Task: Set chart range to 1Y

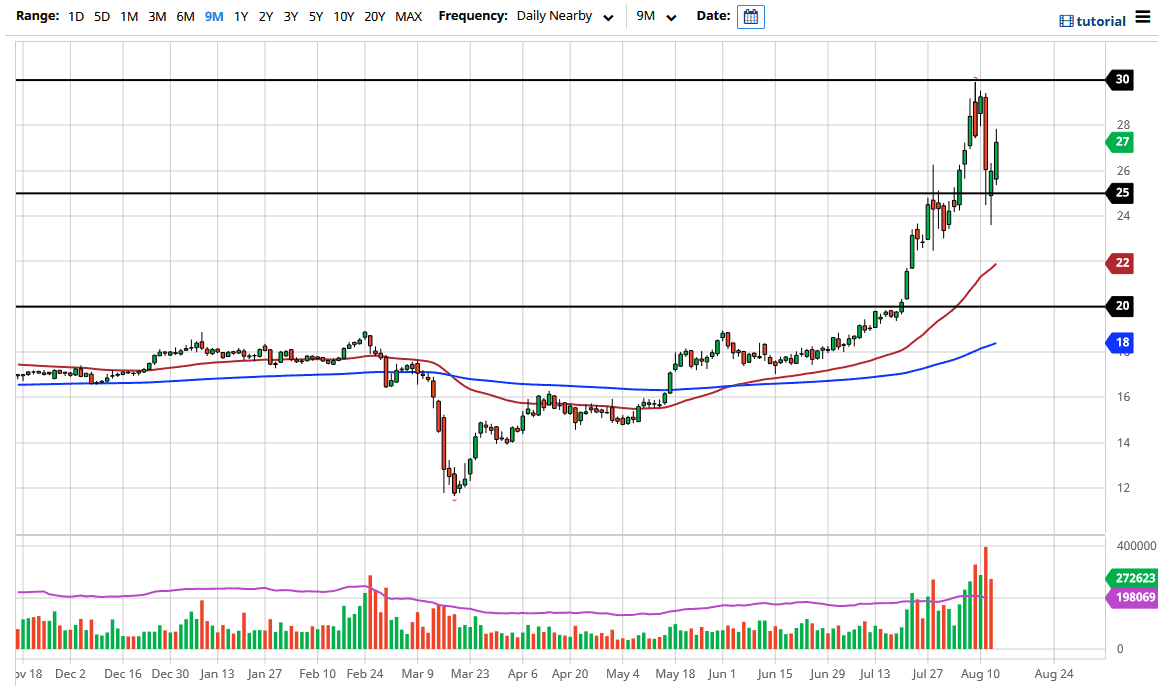Action: [x=241, y=17]
